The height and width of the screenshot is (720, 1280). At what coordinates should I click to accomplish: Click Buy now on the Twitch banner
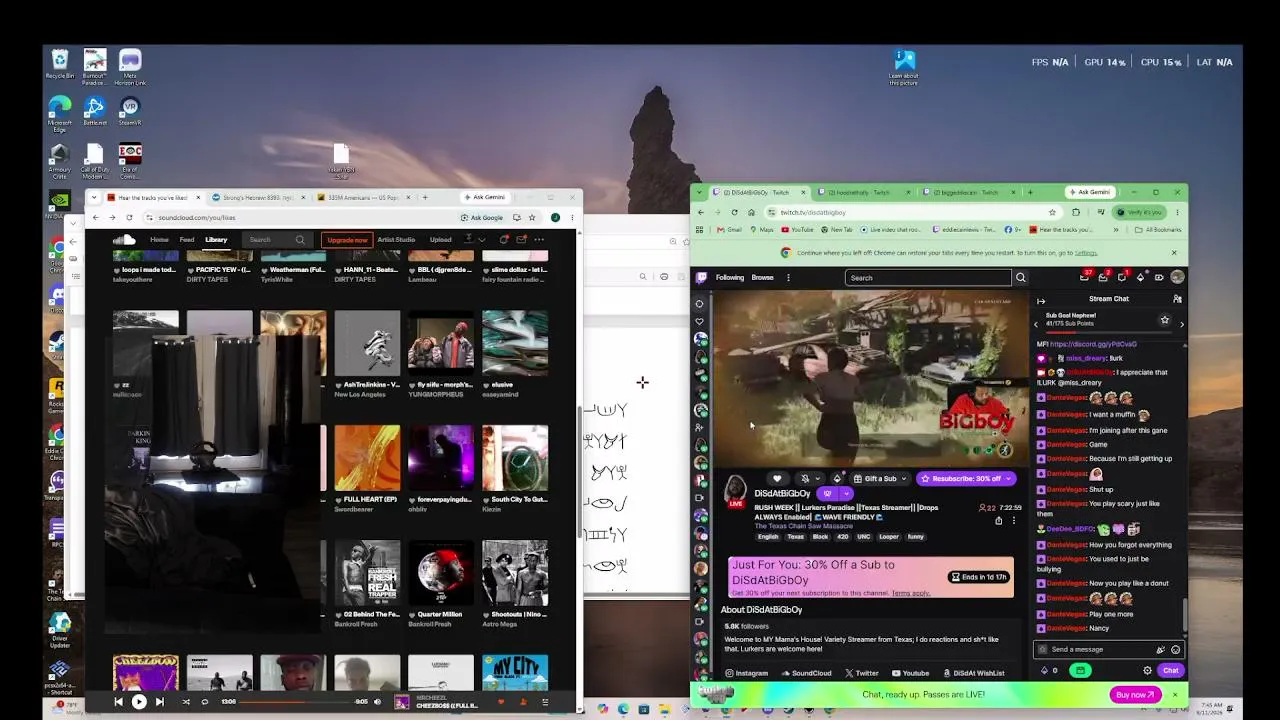(x=1135, y=695)
